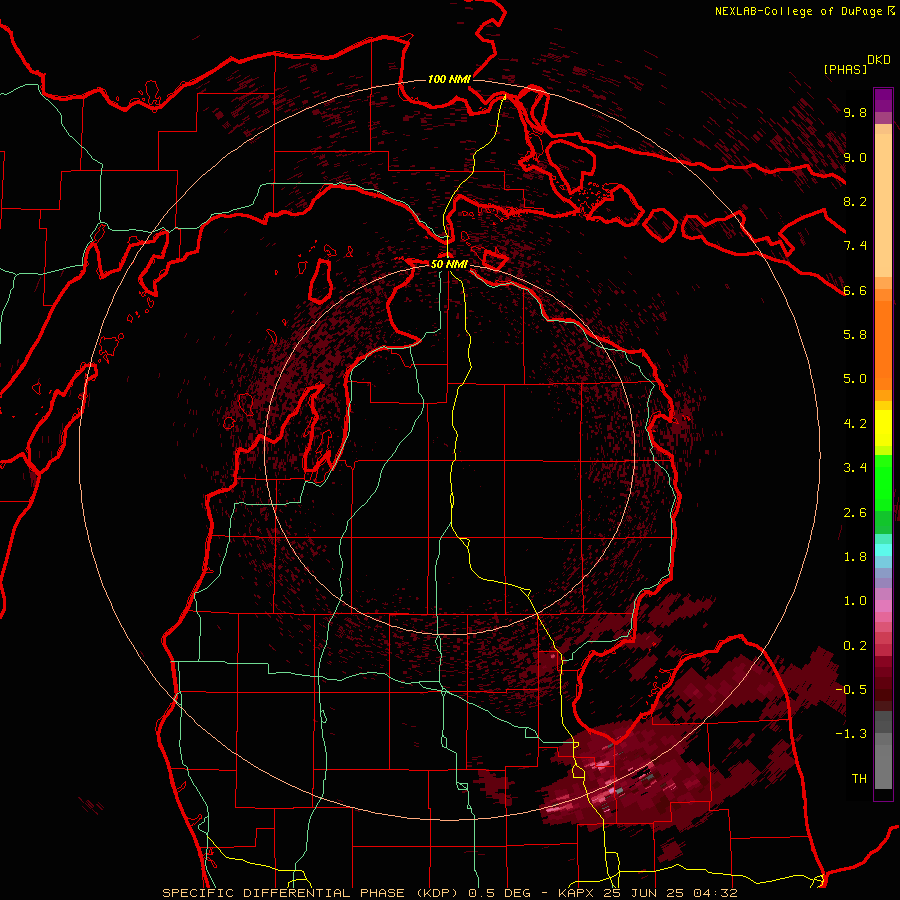The height and width of the screenshot is (900, 900).
Task: Click the 4.2 value on the color scale
Action: click(855, 424)
